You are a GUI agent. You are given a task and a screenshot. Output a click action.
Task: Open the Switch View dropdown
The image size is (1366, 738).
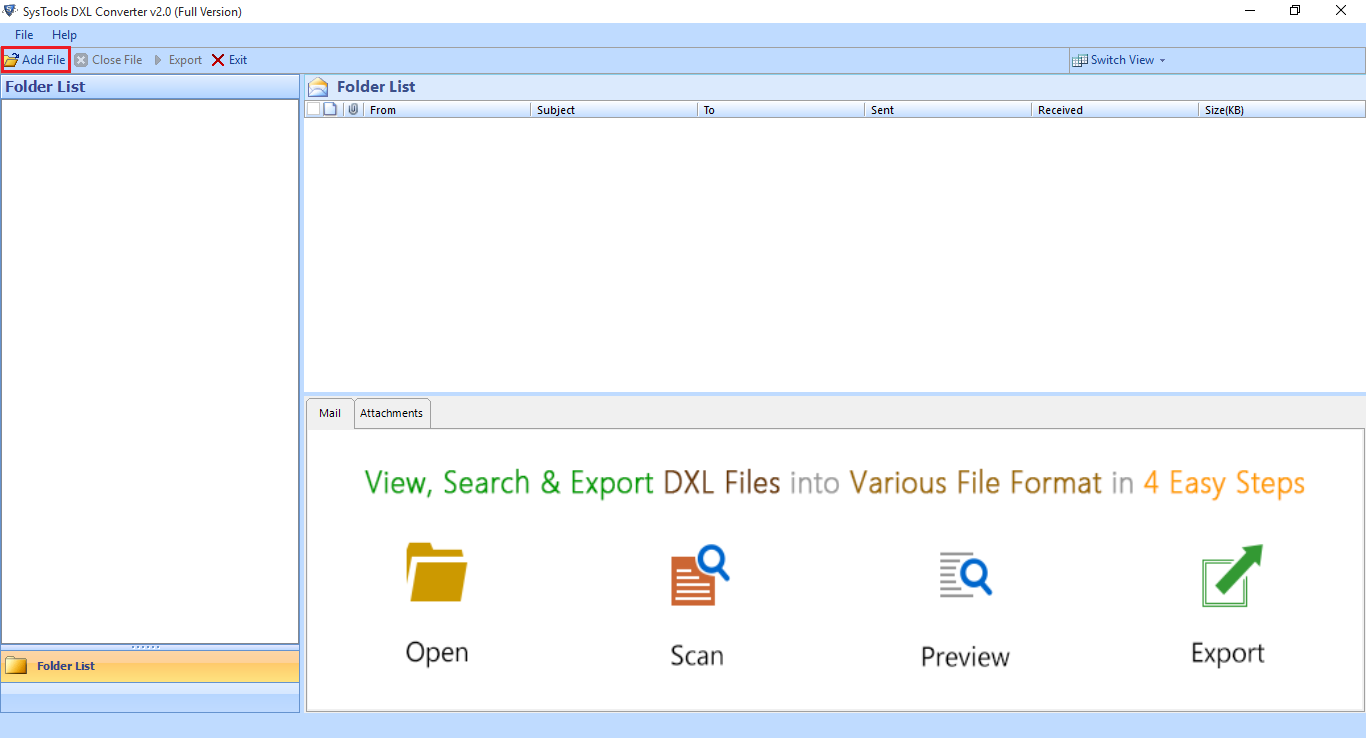tap(1118, 60)
